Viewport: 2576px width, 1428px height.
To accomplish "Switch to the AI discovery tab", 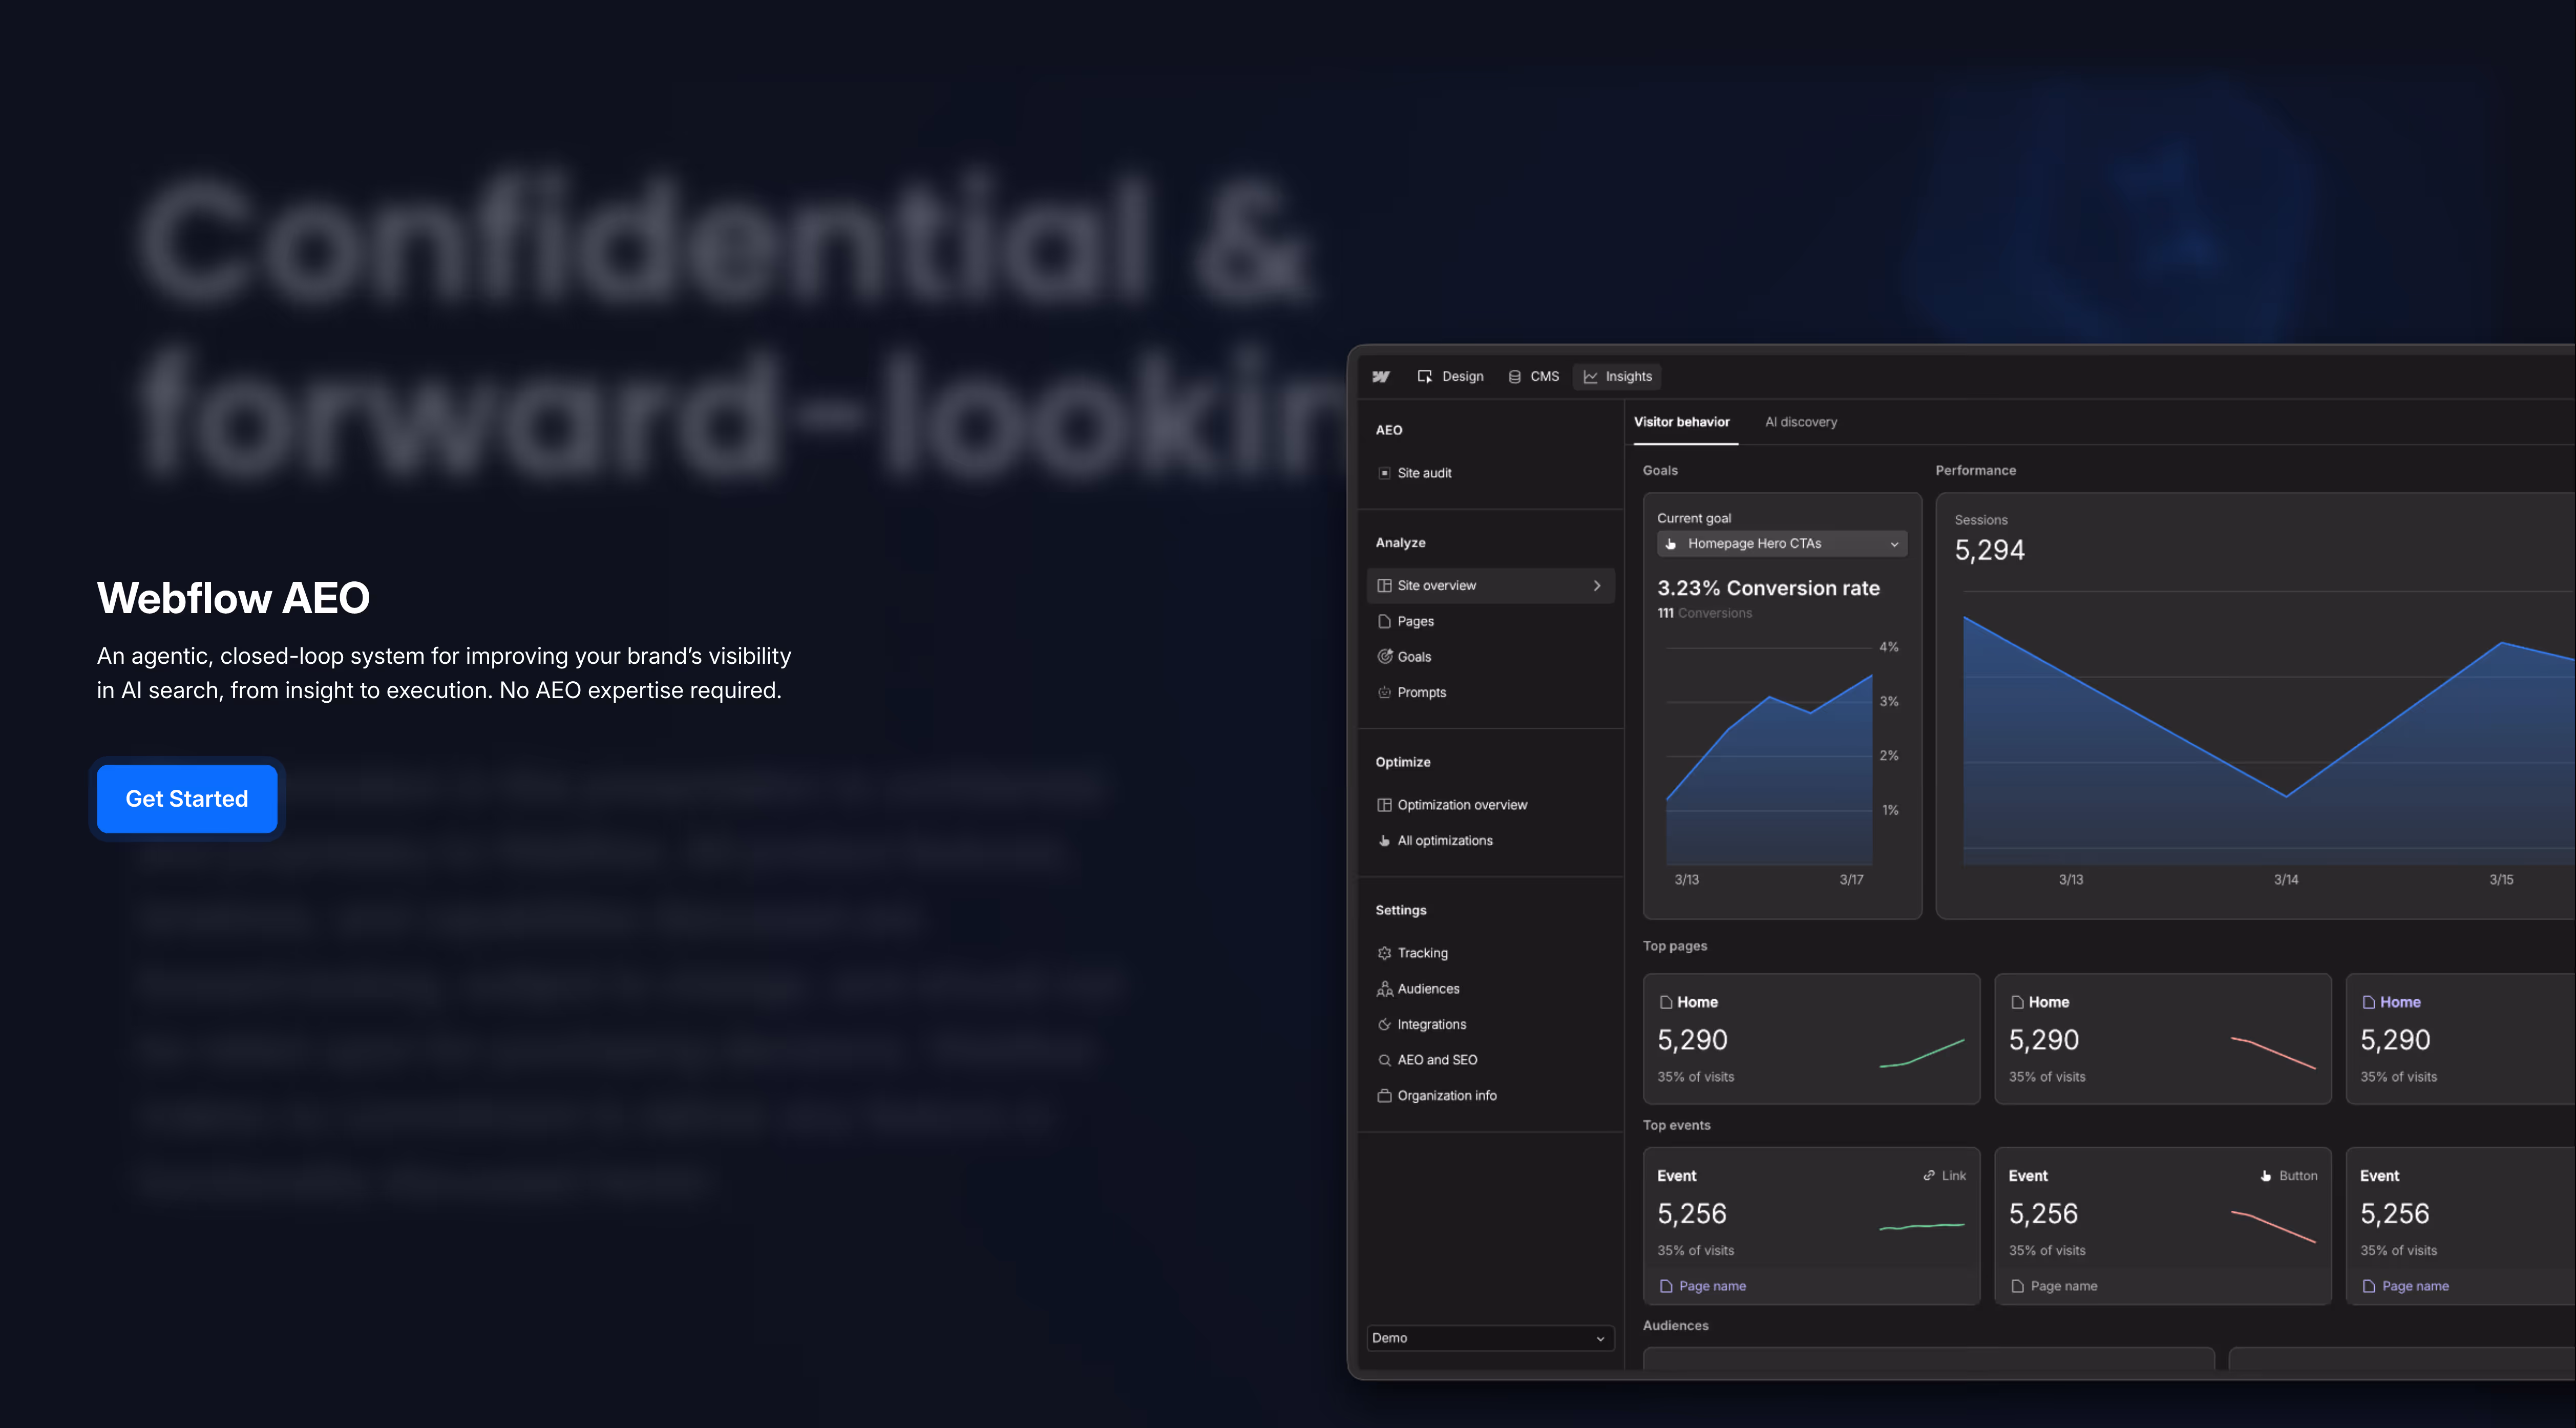I will 1800,422.
